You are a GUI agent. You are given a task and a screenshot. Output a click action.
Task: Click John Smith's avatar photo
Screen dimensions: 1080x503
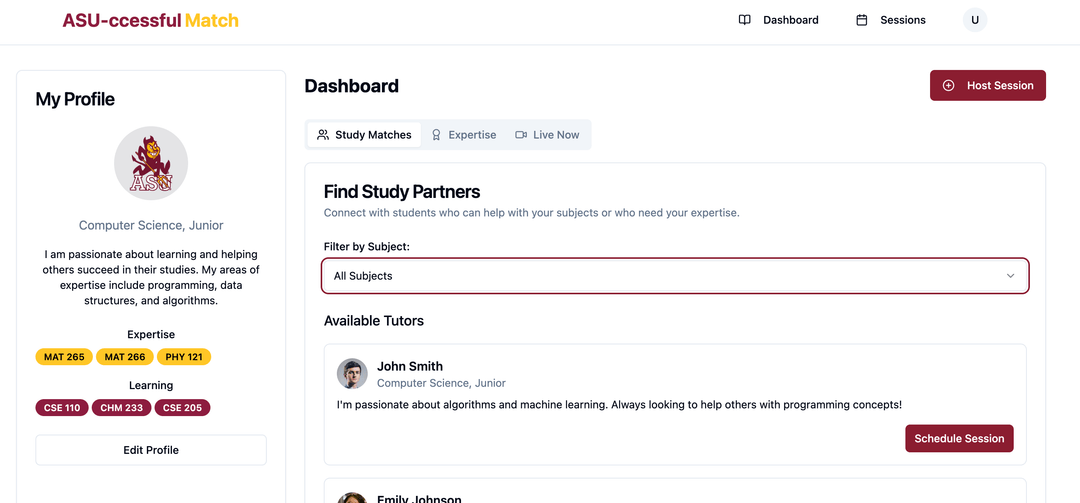352,373
